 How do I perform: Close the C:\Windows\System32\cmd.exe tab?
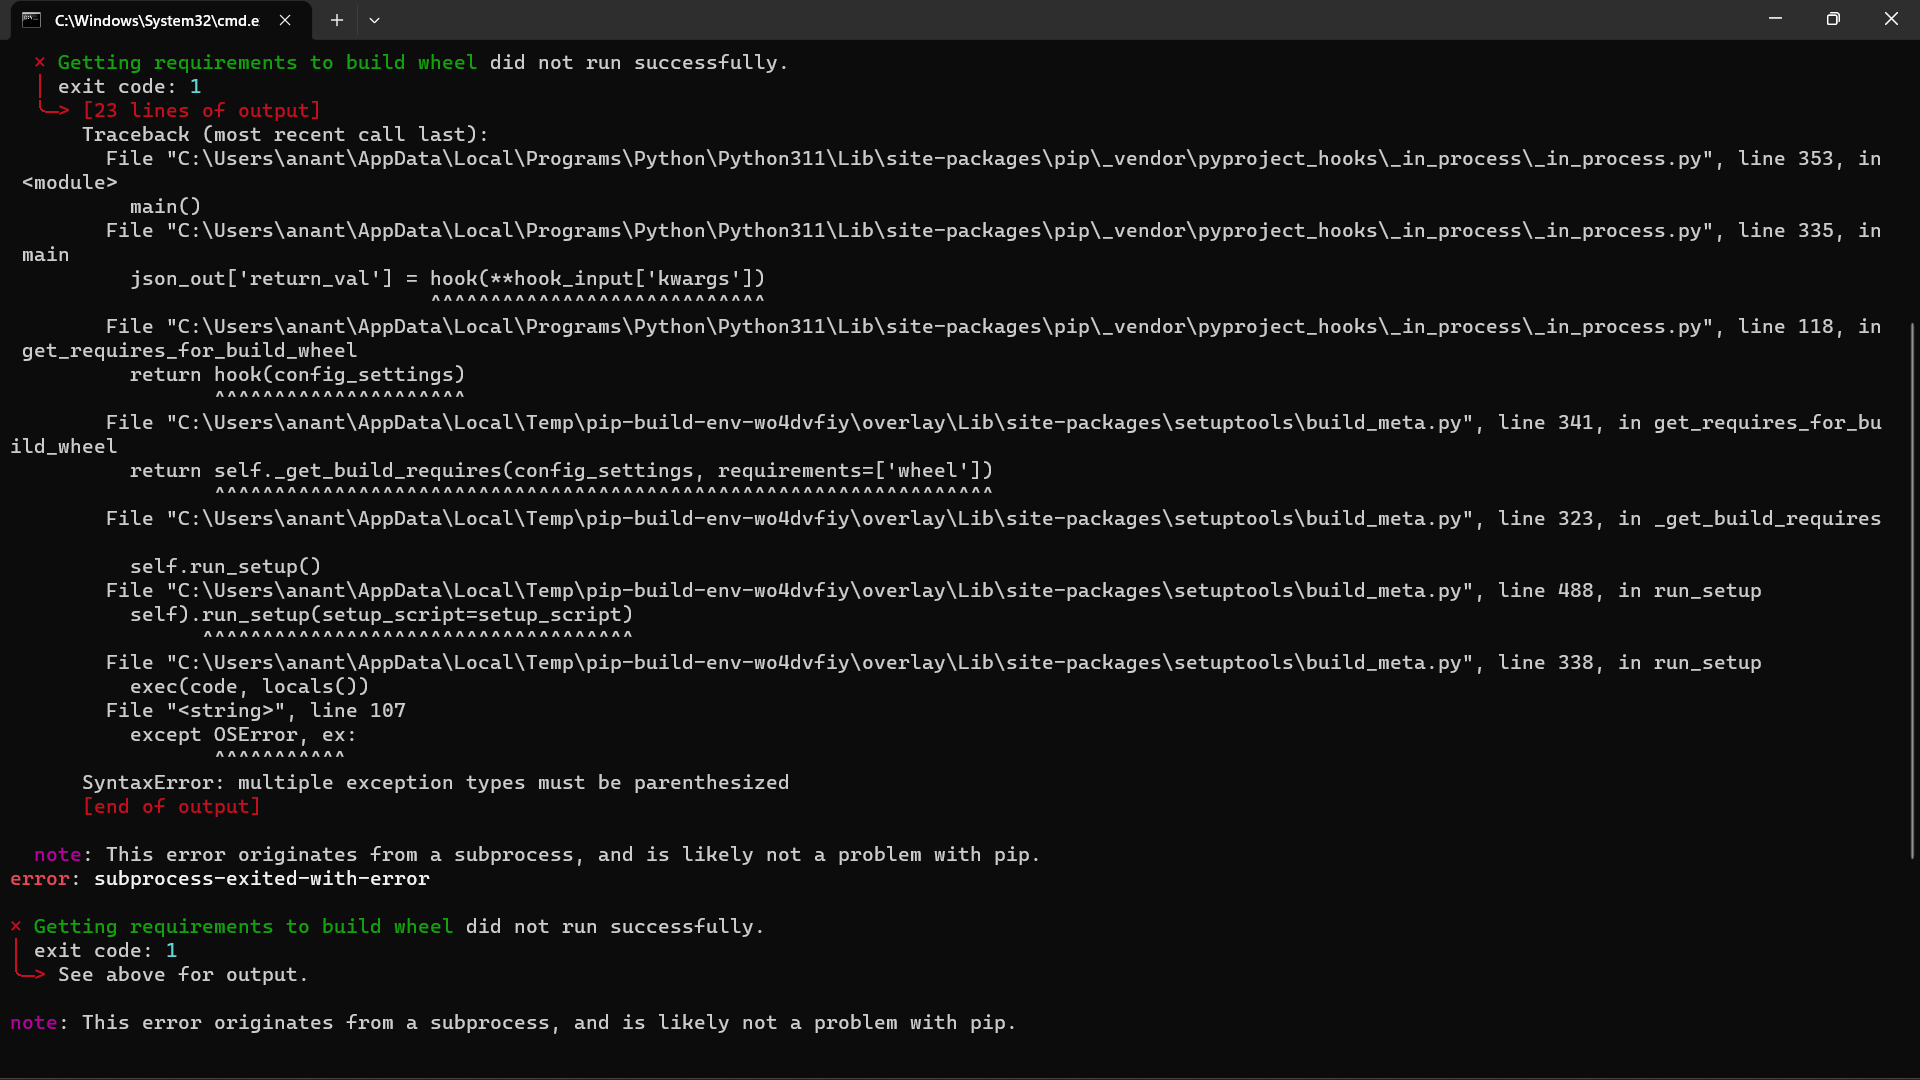coord(285,20)
